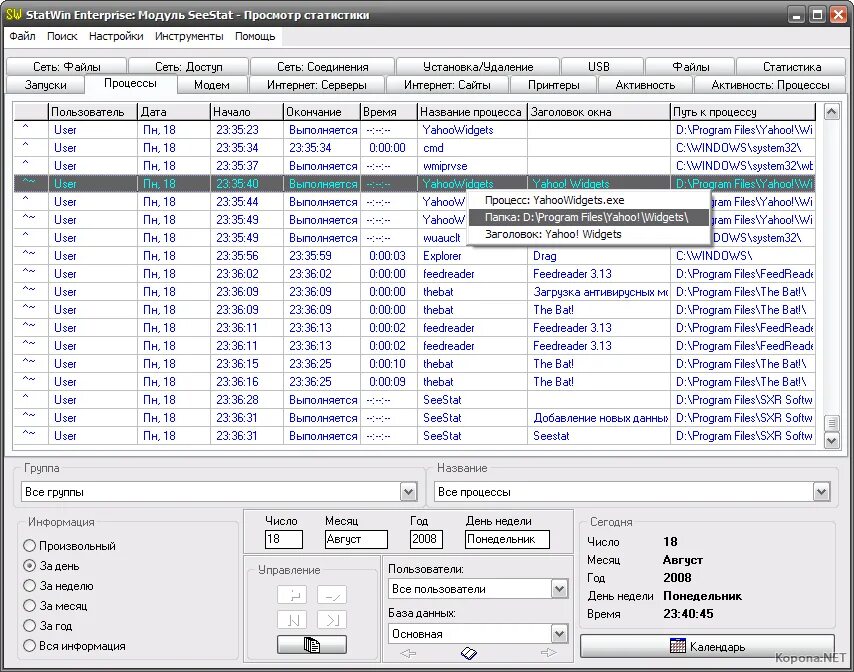Click the end time 23:35:59 cell
Image resolution: width=854 pixels, height=672 pixels.
point(322,255)
